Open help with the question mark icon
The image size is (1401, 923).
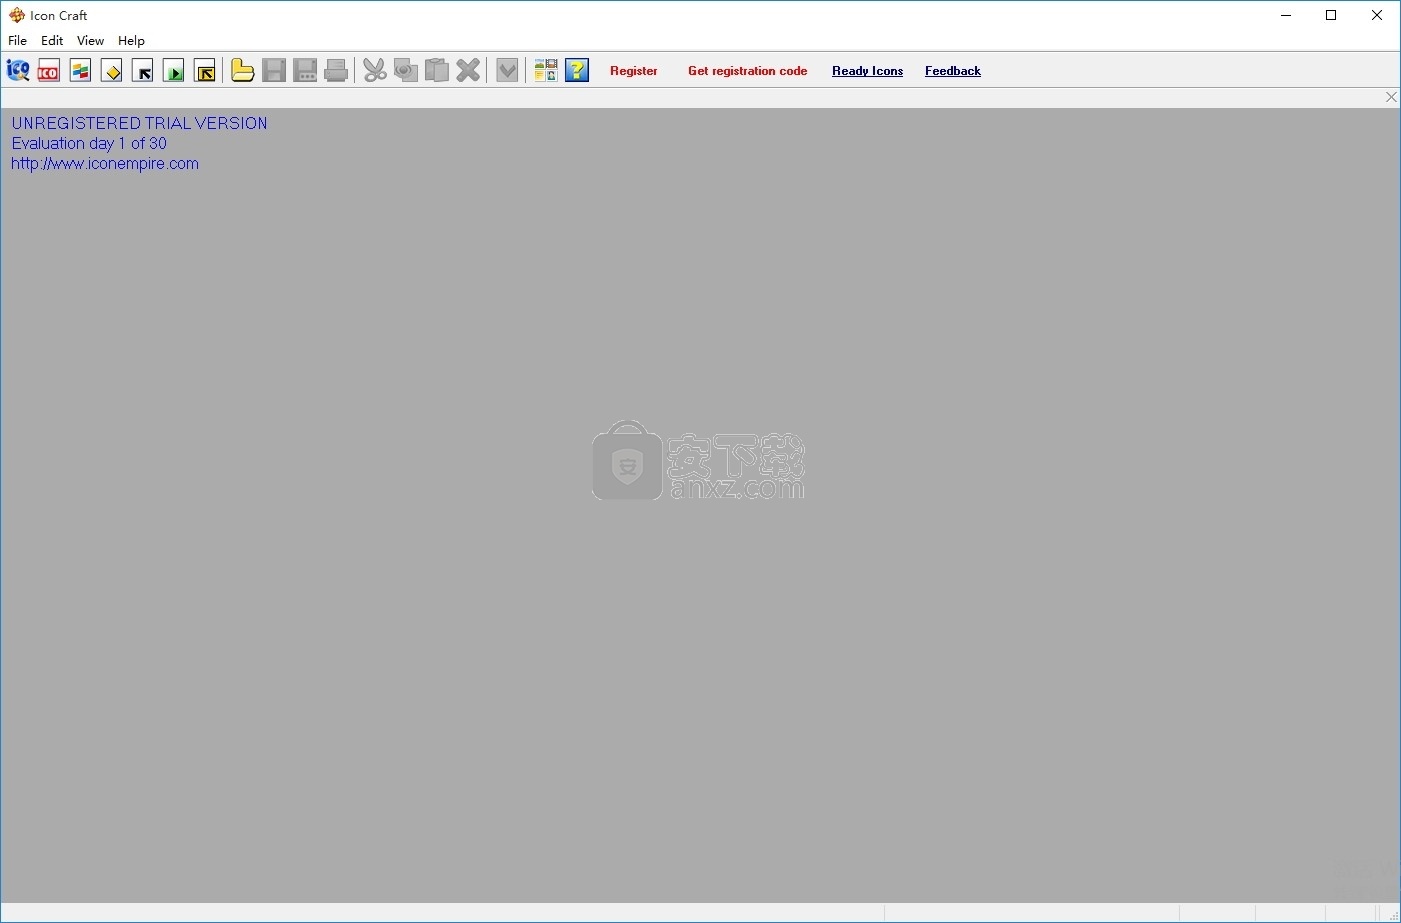[577, 70]
